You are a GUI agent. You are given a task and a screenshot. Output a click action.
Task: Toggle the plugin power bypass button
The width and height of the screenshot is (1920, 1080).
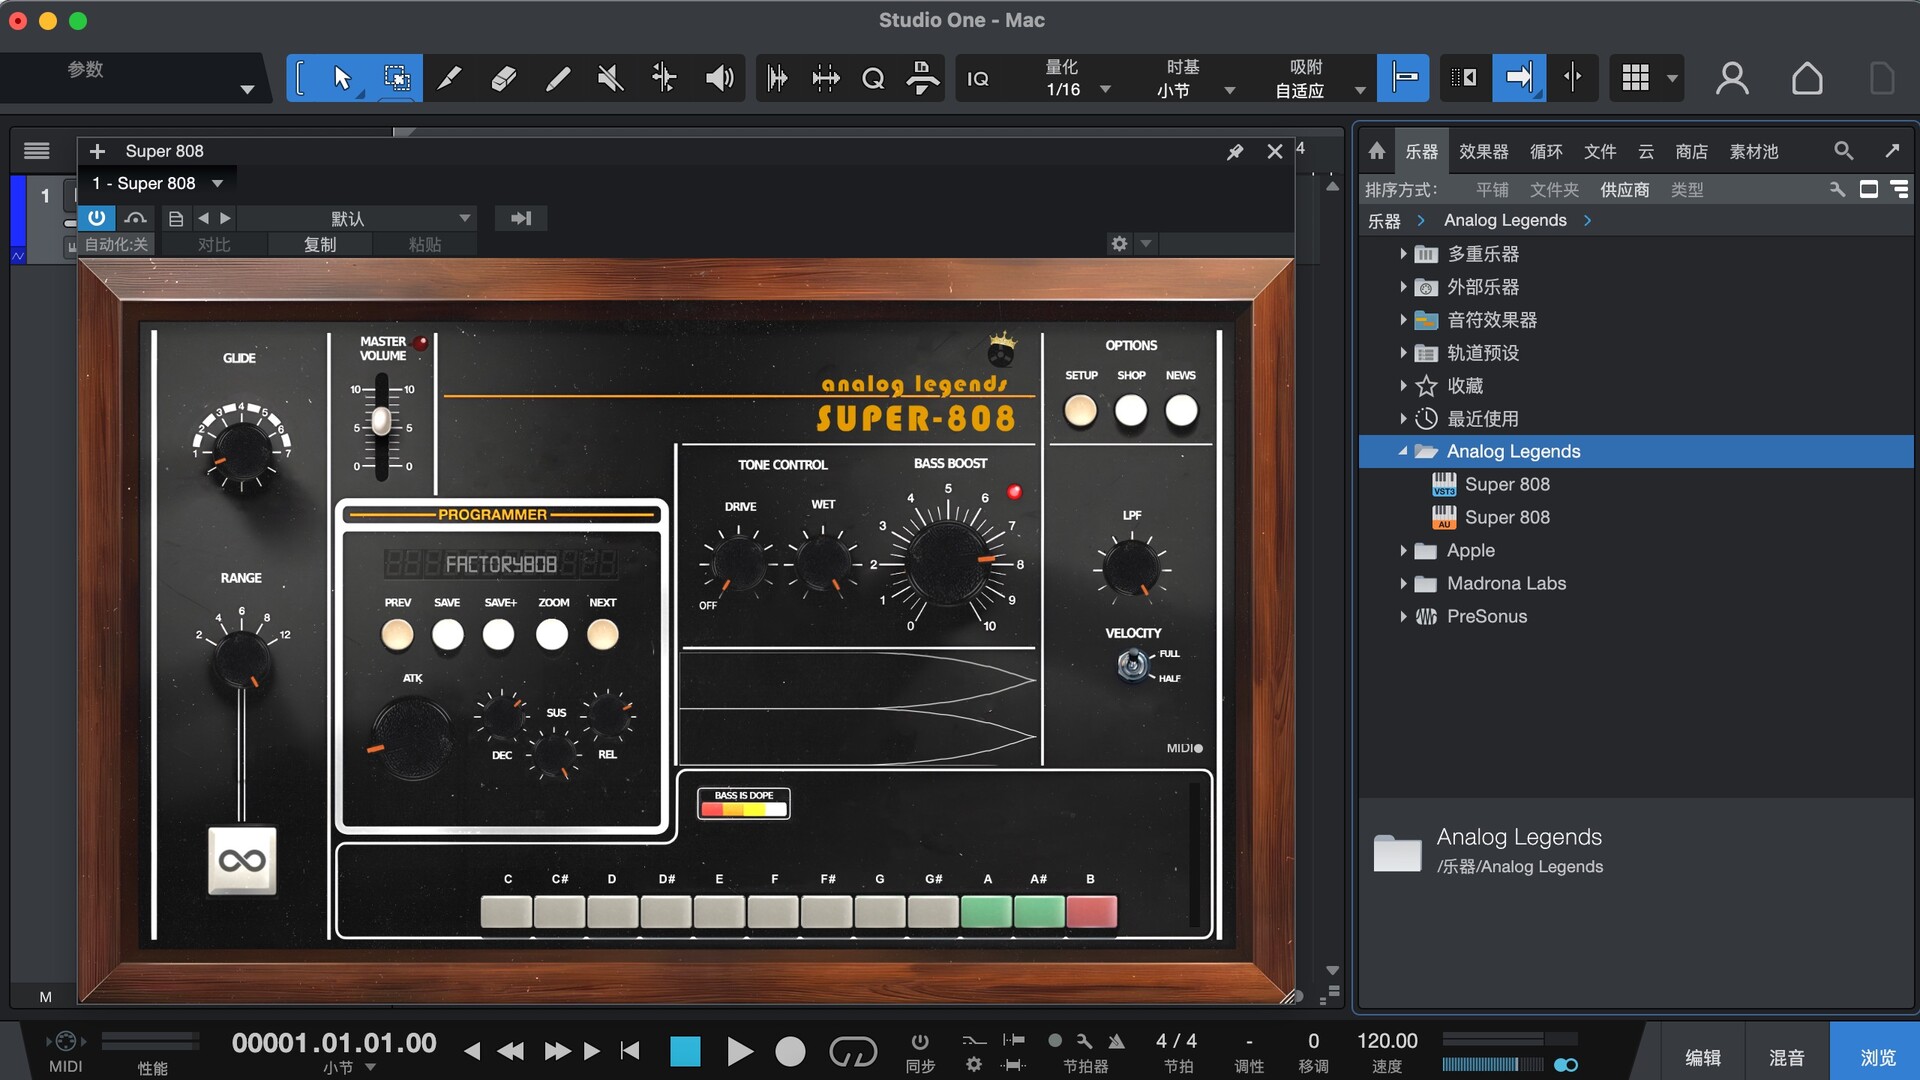click(97, 218)
